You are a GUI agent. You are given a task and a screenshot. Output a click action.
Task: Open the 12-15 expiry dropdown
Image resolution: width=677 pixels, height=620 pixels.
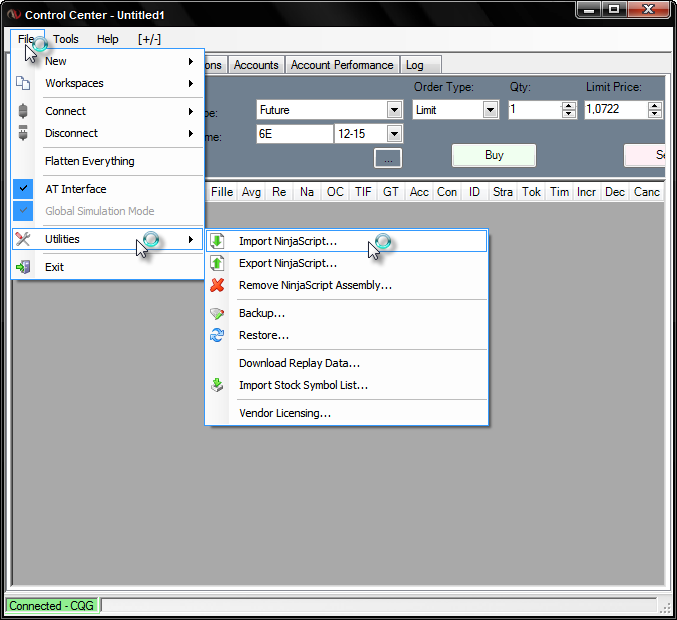(394, 134)
